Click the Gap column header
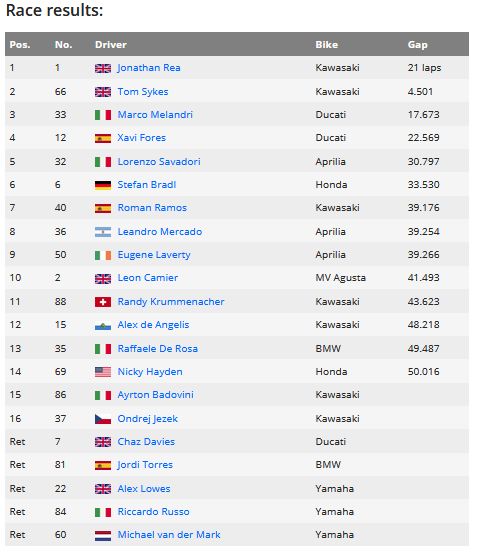484x557 pixels. (417, 45)
